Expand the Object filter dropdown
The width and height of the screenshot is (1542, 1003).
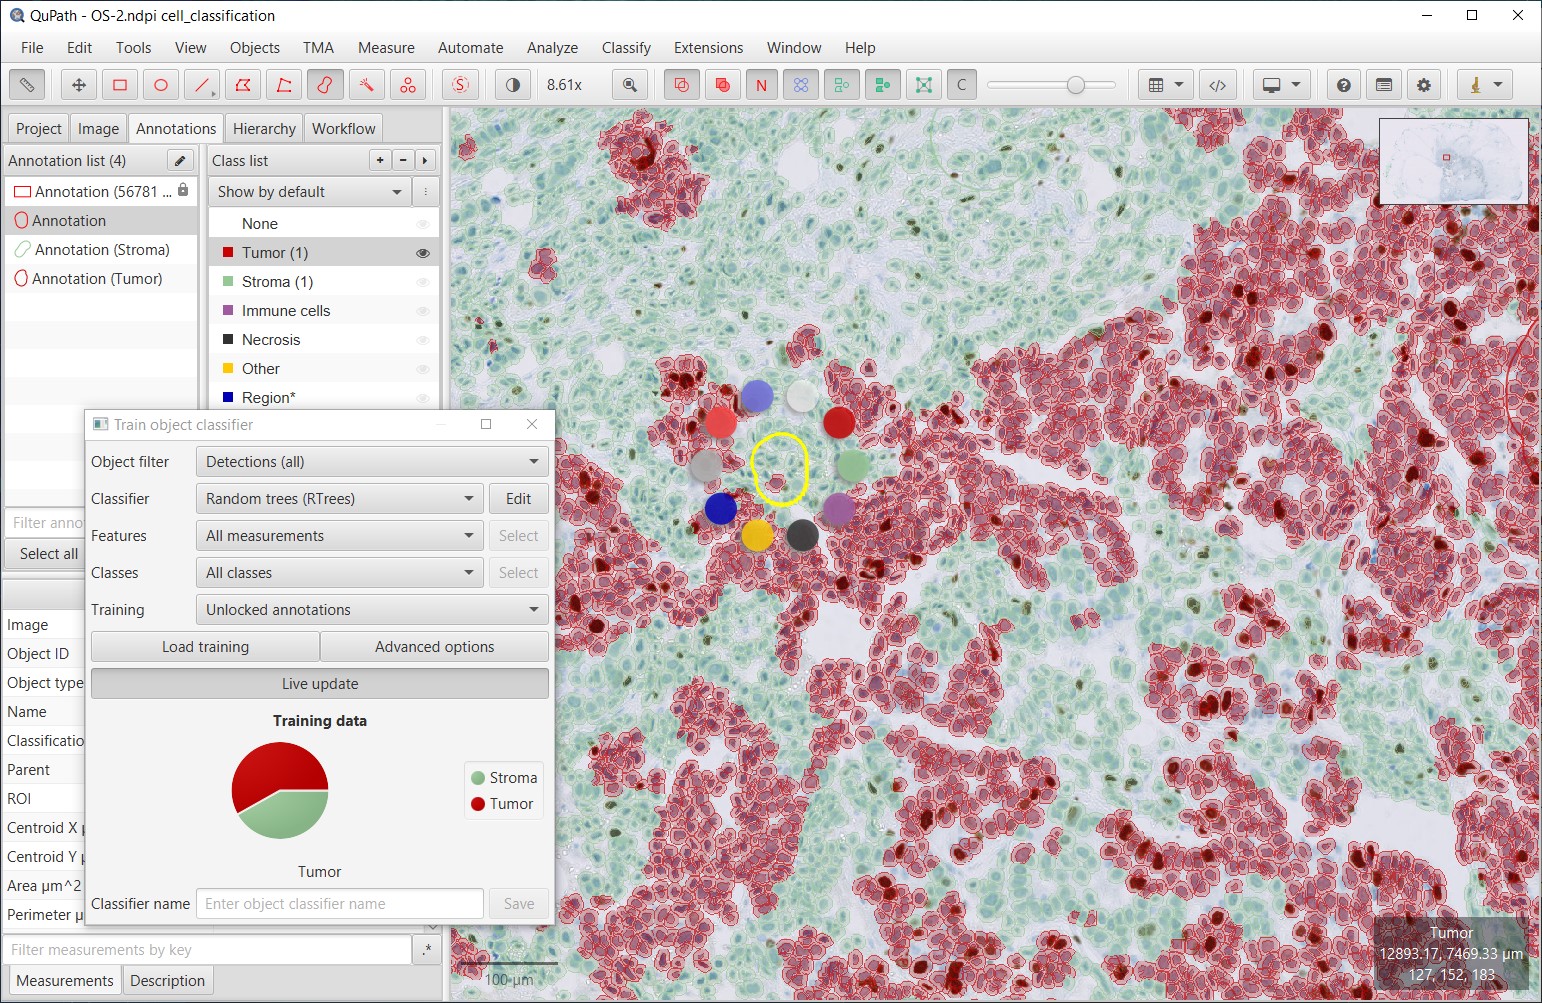[x=372, y=462]
